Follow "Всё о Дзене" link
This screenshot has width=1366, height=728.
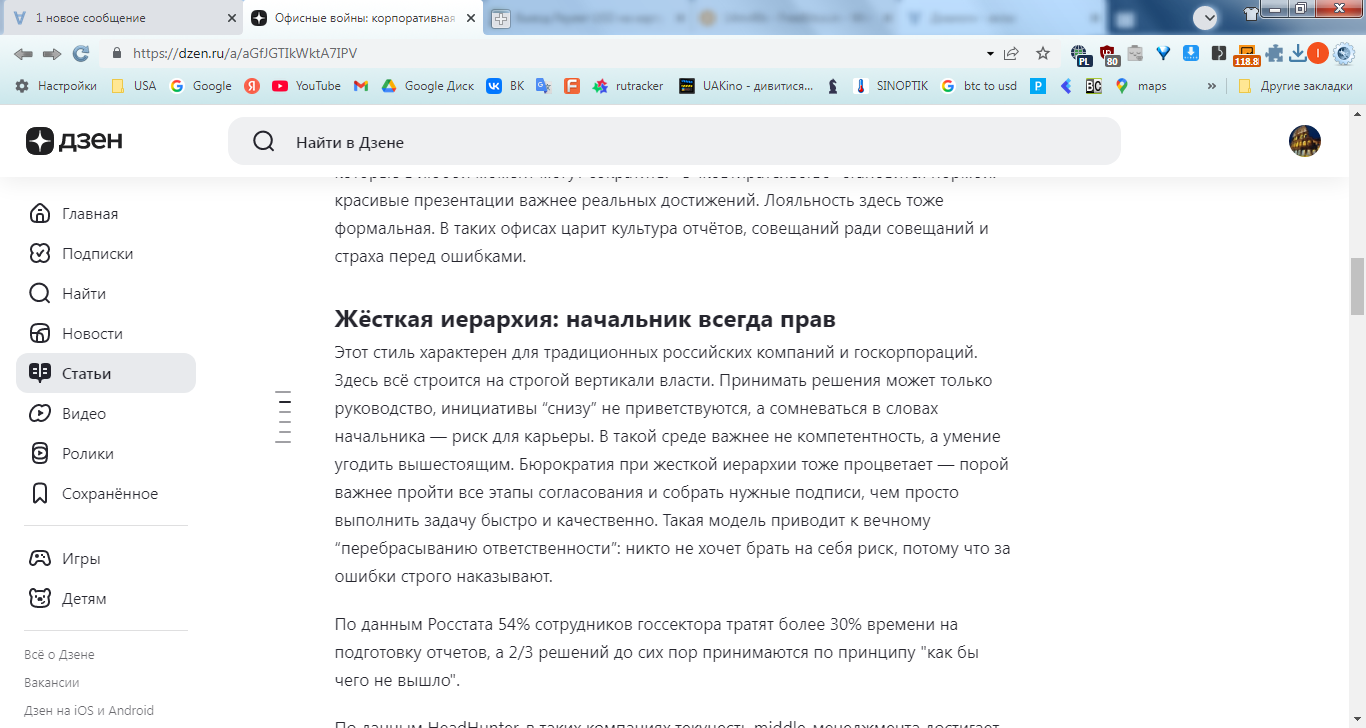(59, 655)
